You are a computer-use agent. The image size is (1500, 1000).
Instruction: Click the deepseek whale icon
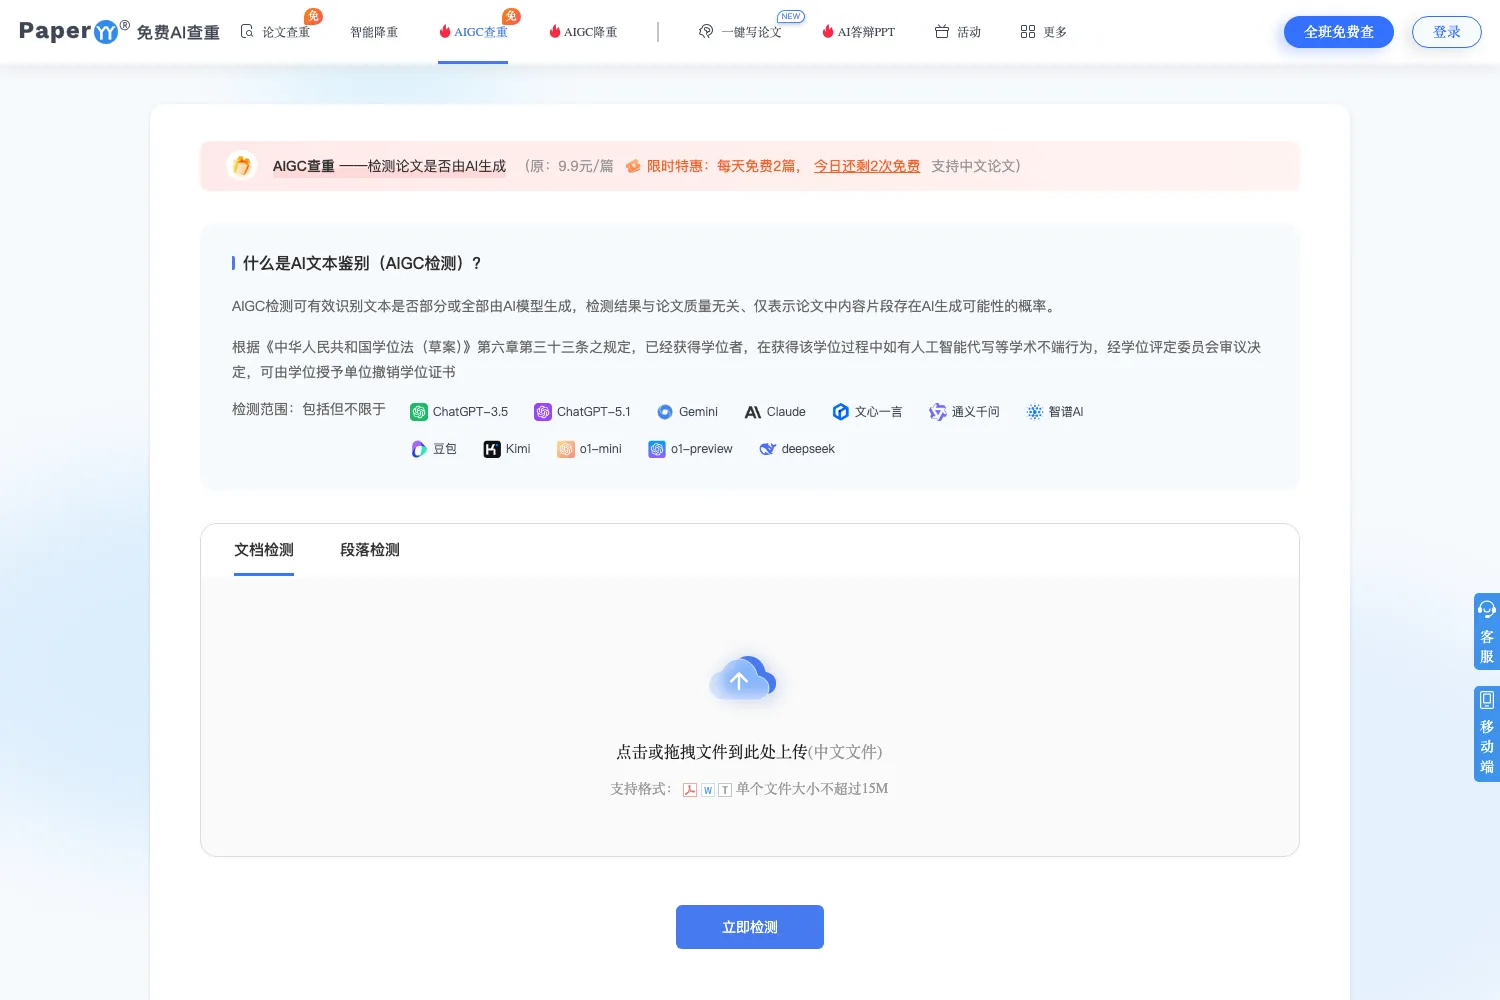point(768,449)
